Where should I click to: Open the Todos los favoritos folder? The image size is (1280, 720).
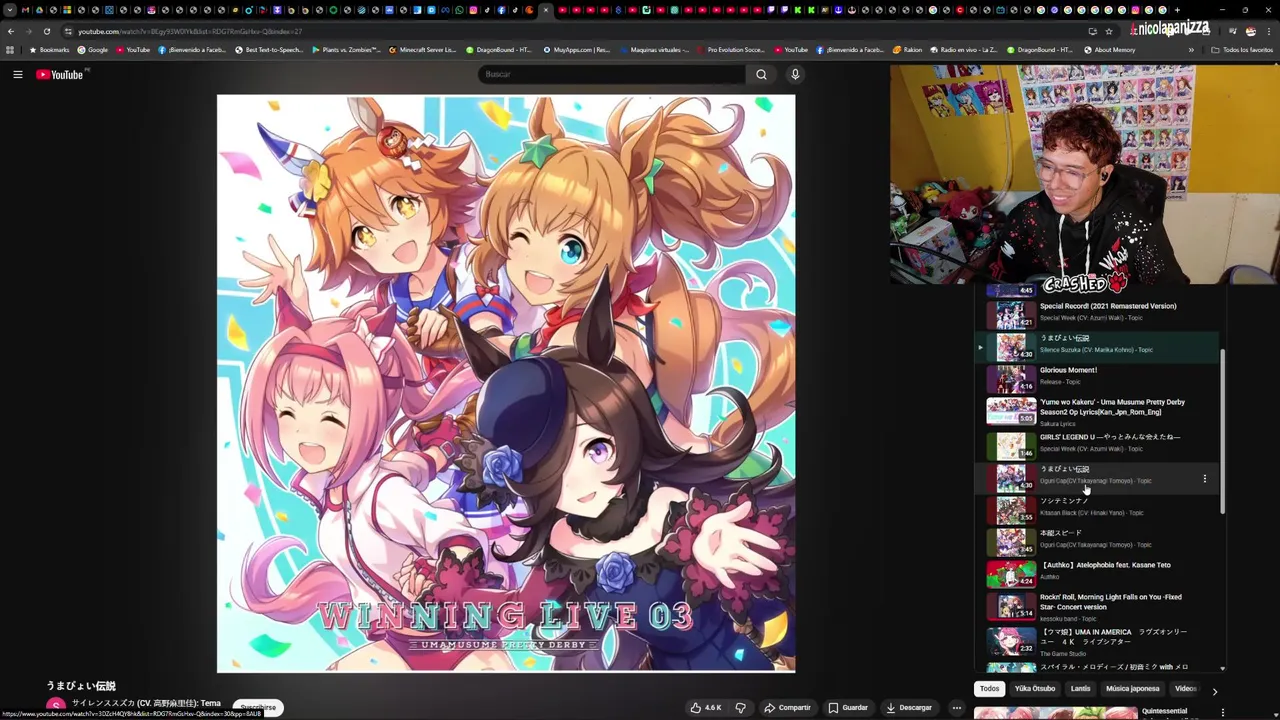[x=1242, y=49]
